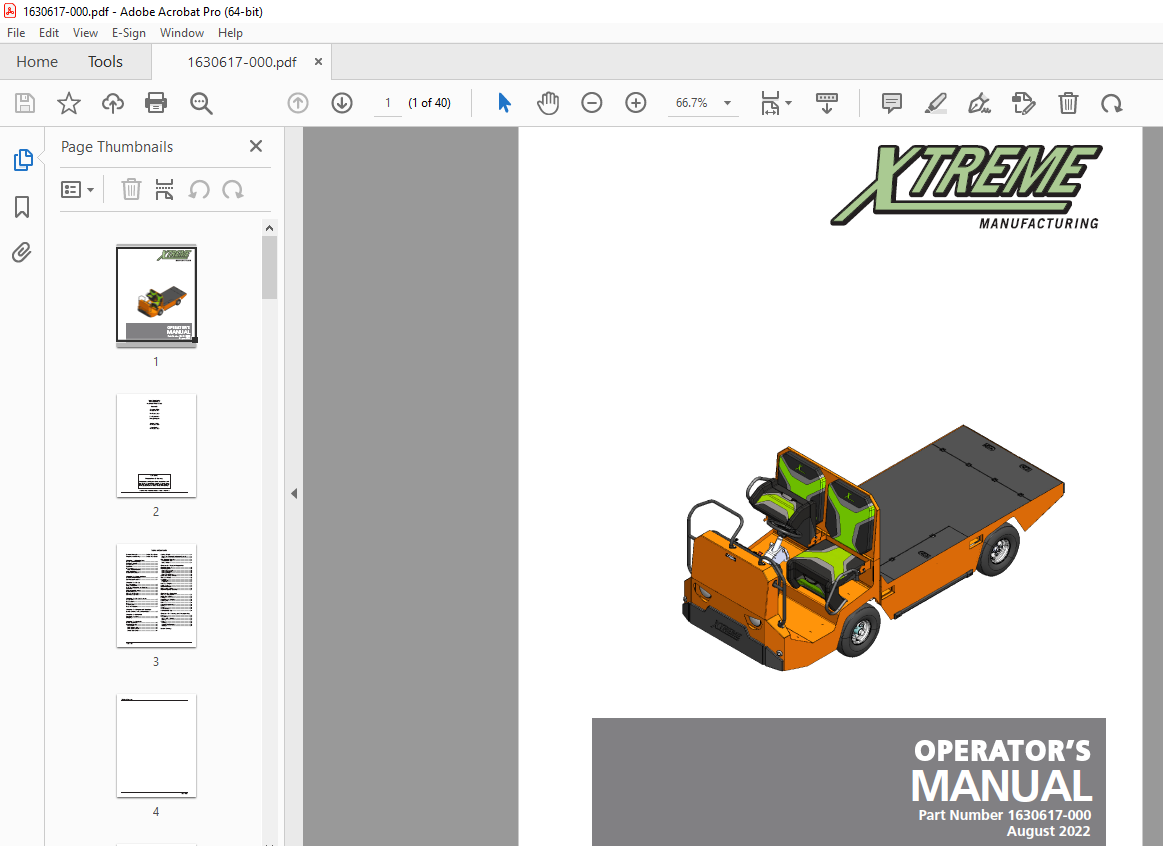Click the print pages icon in thumbnails panel
The width and height of the screenshot is (1163, 846).
click(165, 190)
